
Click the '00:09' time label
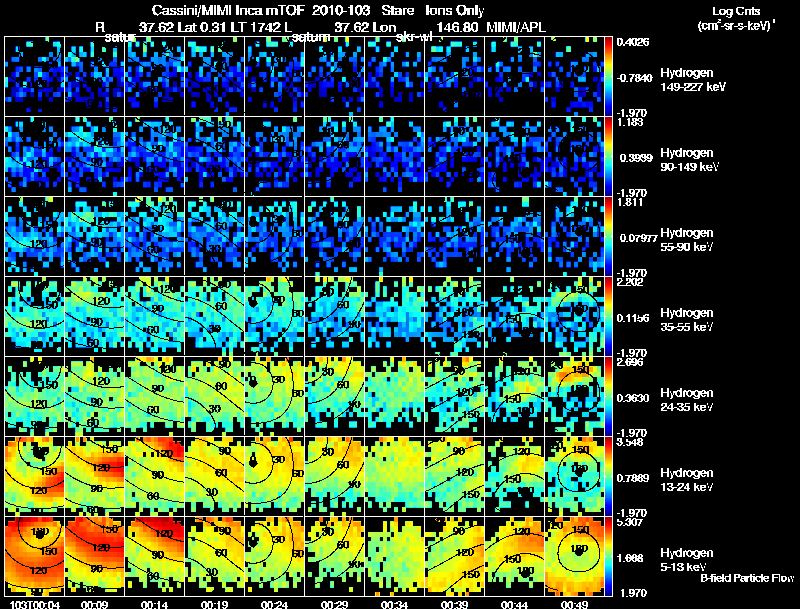pyautogui.click(x=94, y=604)
